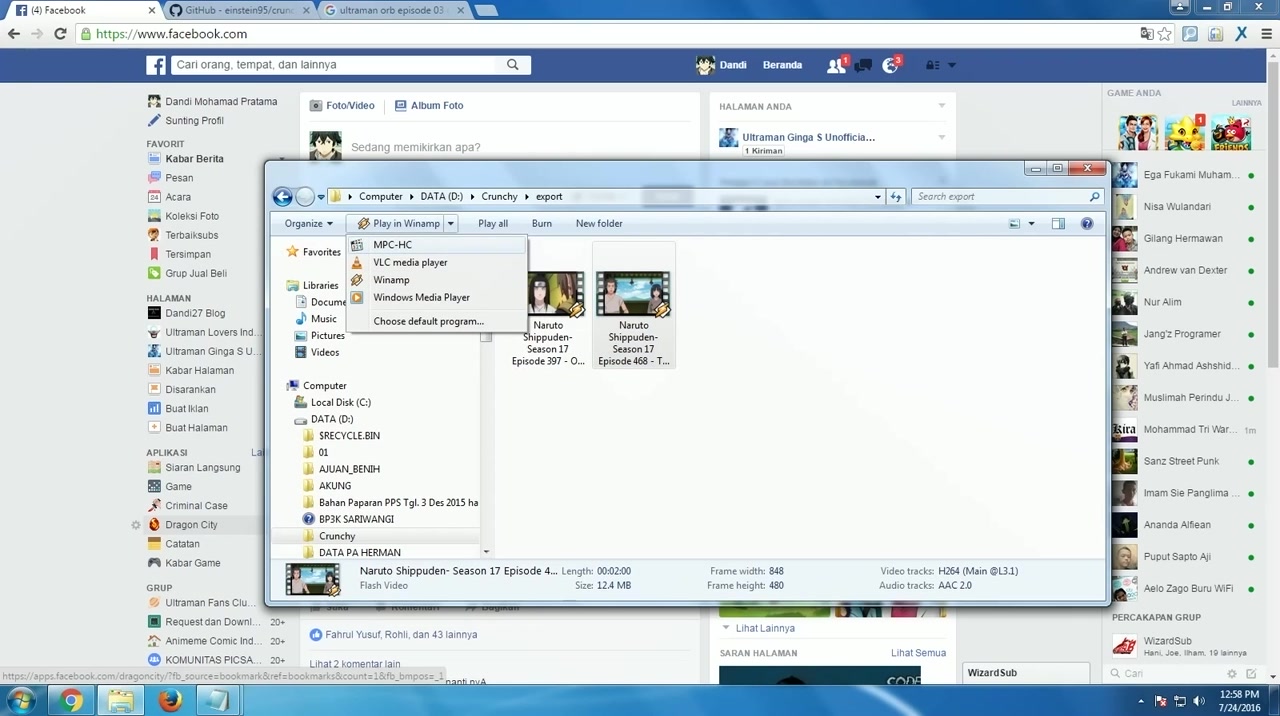Click the Burn toolbar button
The height and width of the screenshot is (716, 1280).
[541, 224]
